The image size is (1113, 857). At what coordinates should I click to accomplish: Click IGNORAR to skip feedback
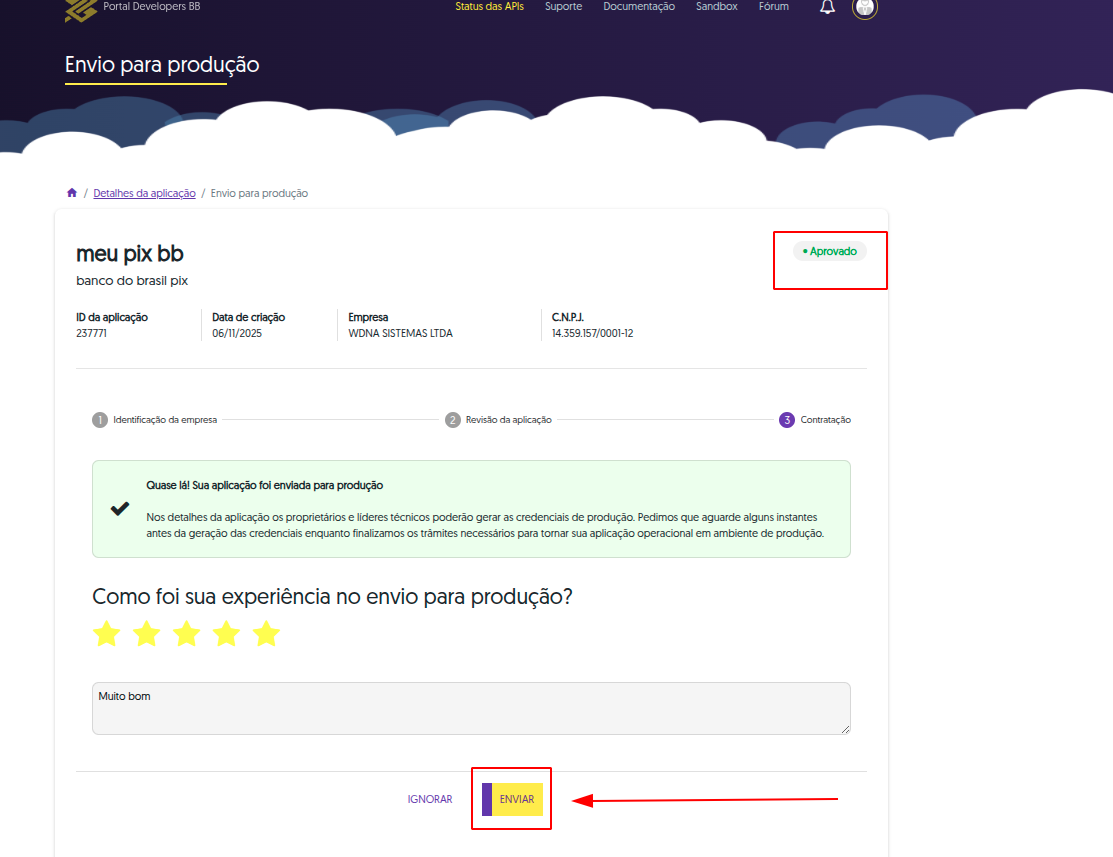click(x=430, y=799)
